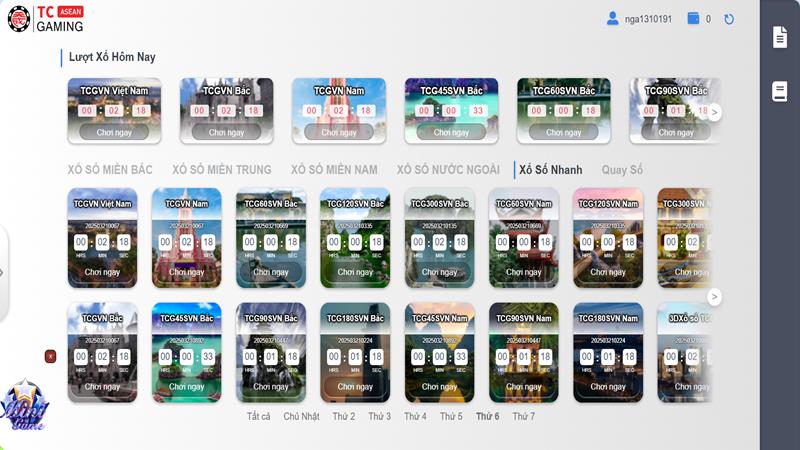Filter by Tất cả days
Screen dimensions: 800x450
point(258,416)
